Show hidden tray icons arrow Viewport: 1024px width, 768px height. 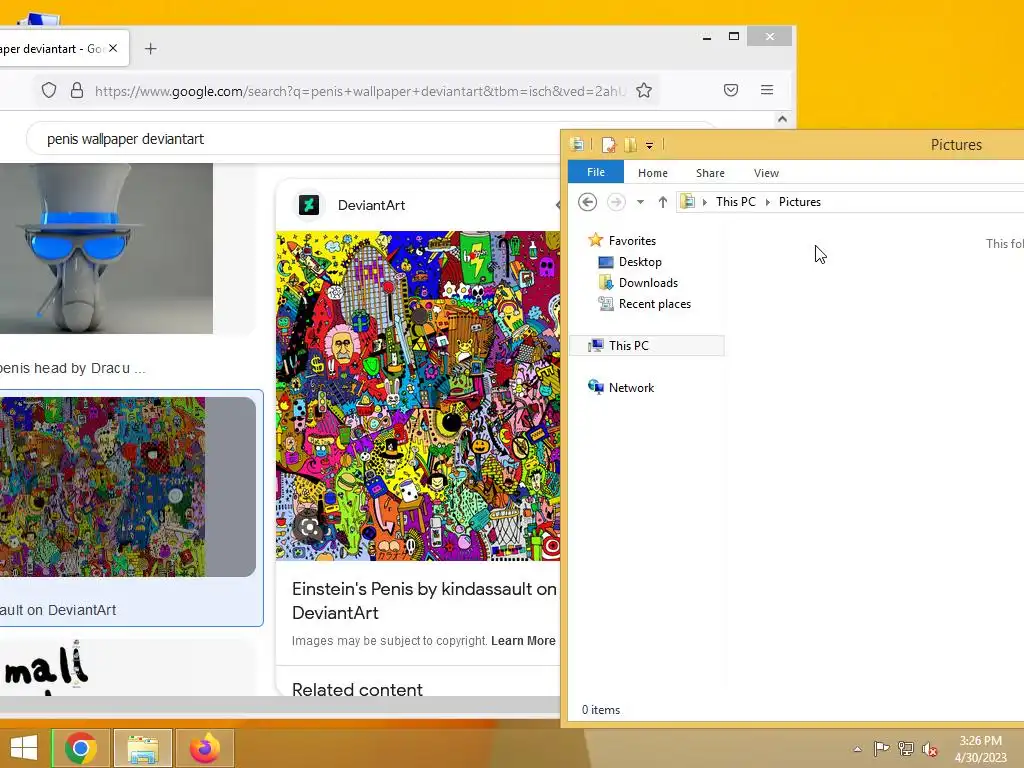pos(857,749)
